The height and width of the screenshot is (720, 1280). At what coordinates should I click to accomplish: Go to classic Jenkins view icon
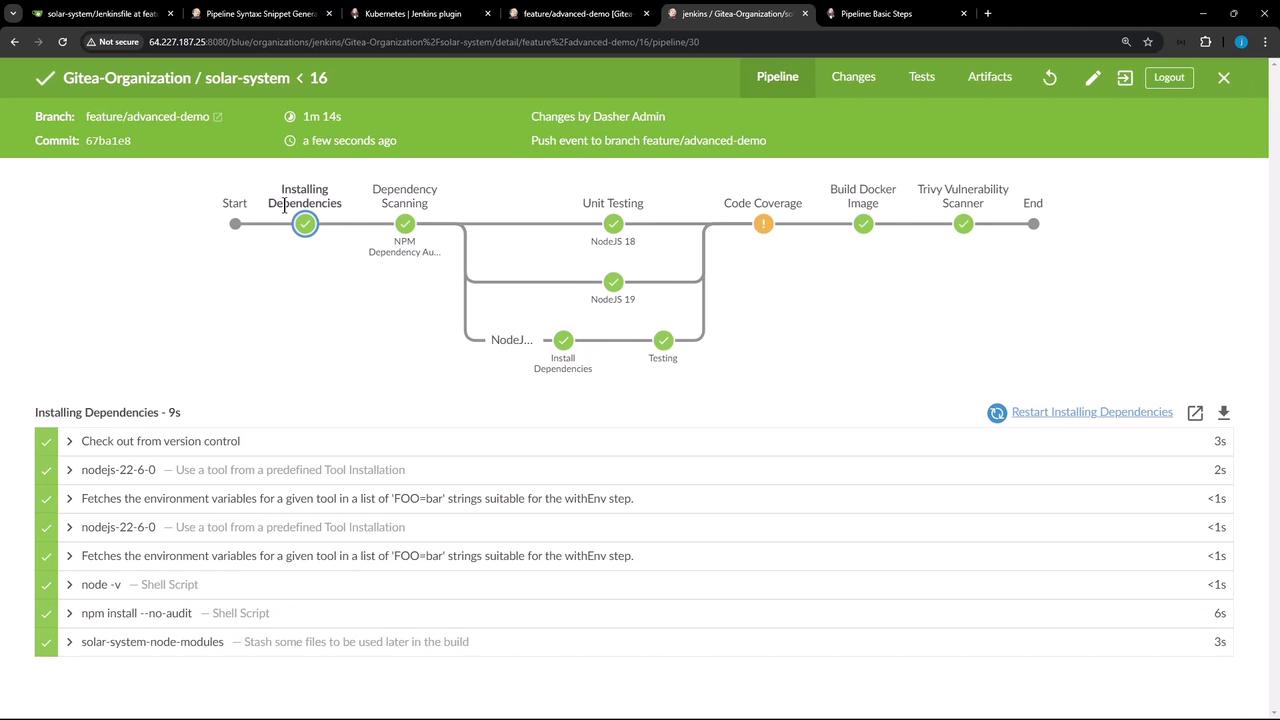(1125, 78)
